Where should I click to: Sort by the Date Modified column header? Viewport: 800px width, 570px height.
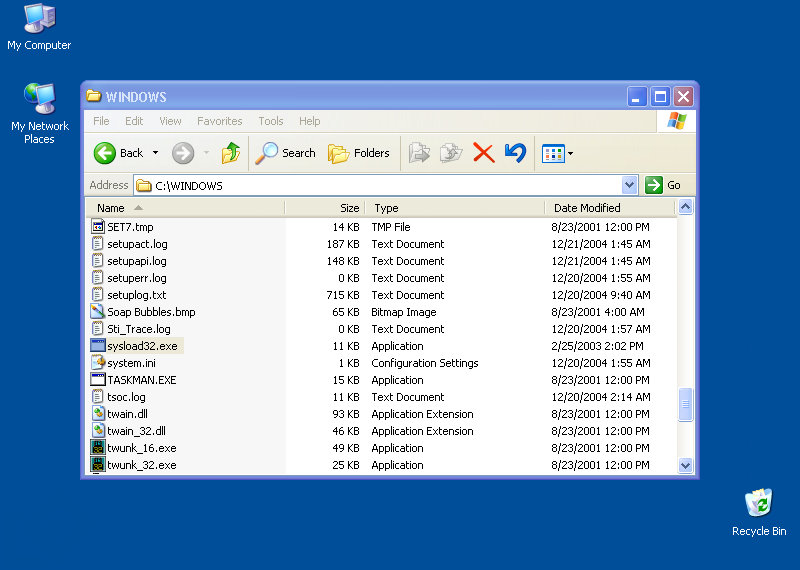[x=610, y=208]
